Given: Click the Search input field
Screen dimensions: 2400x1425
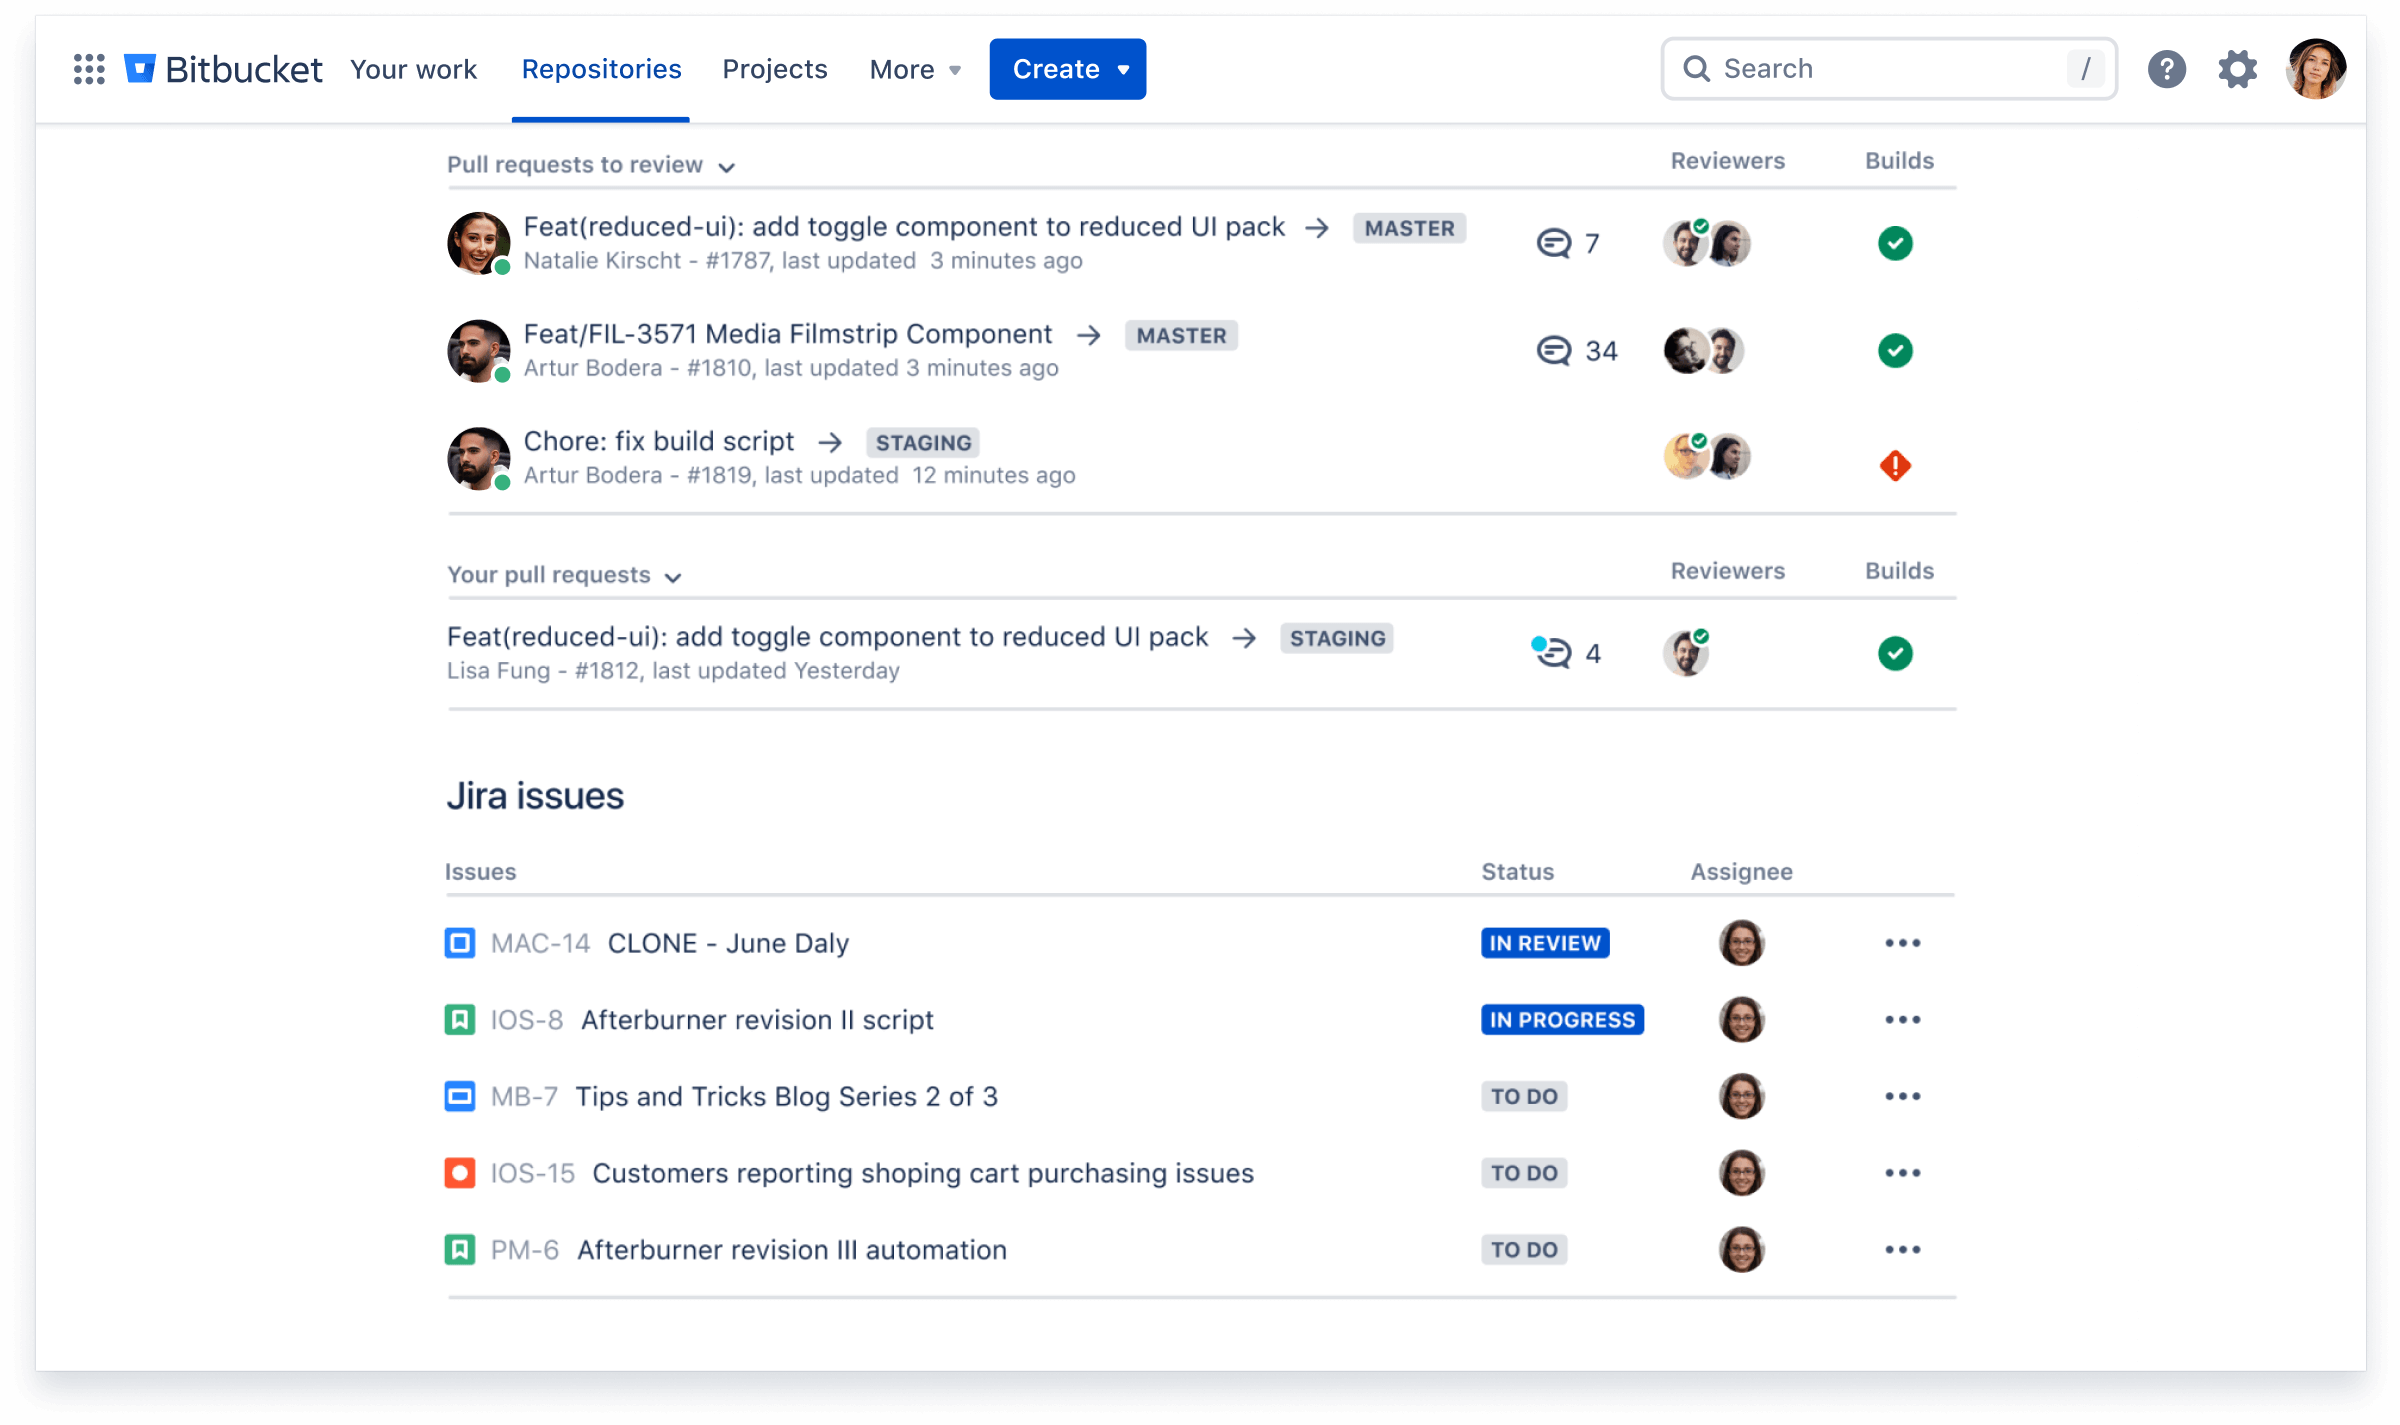Looking at the screenshot, I should coord(1888,68).
